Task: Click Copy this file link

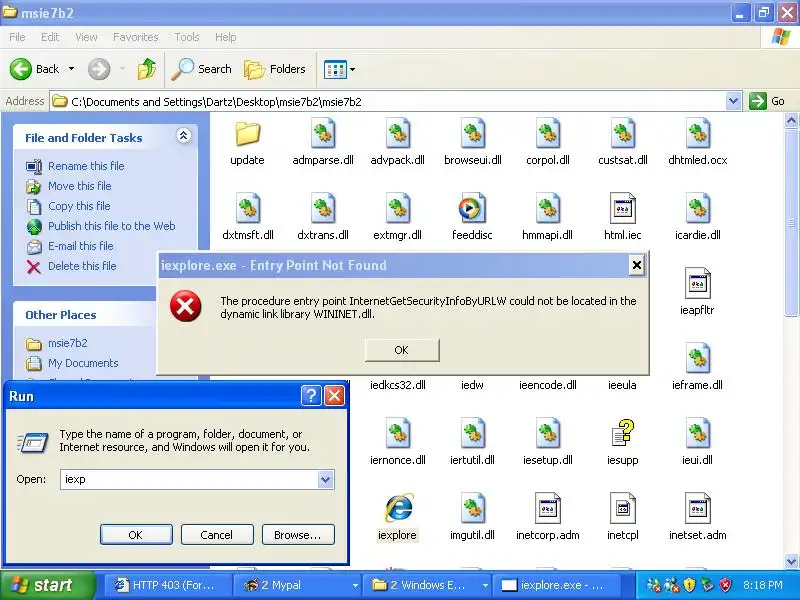Action: 79,206
